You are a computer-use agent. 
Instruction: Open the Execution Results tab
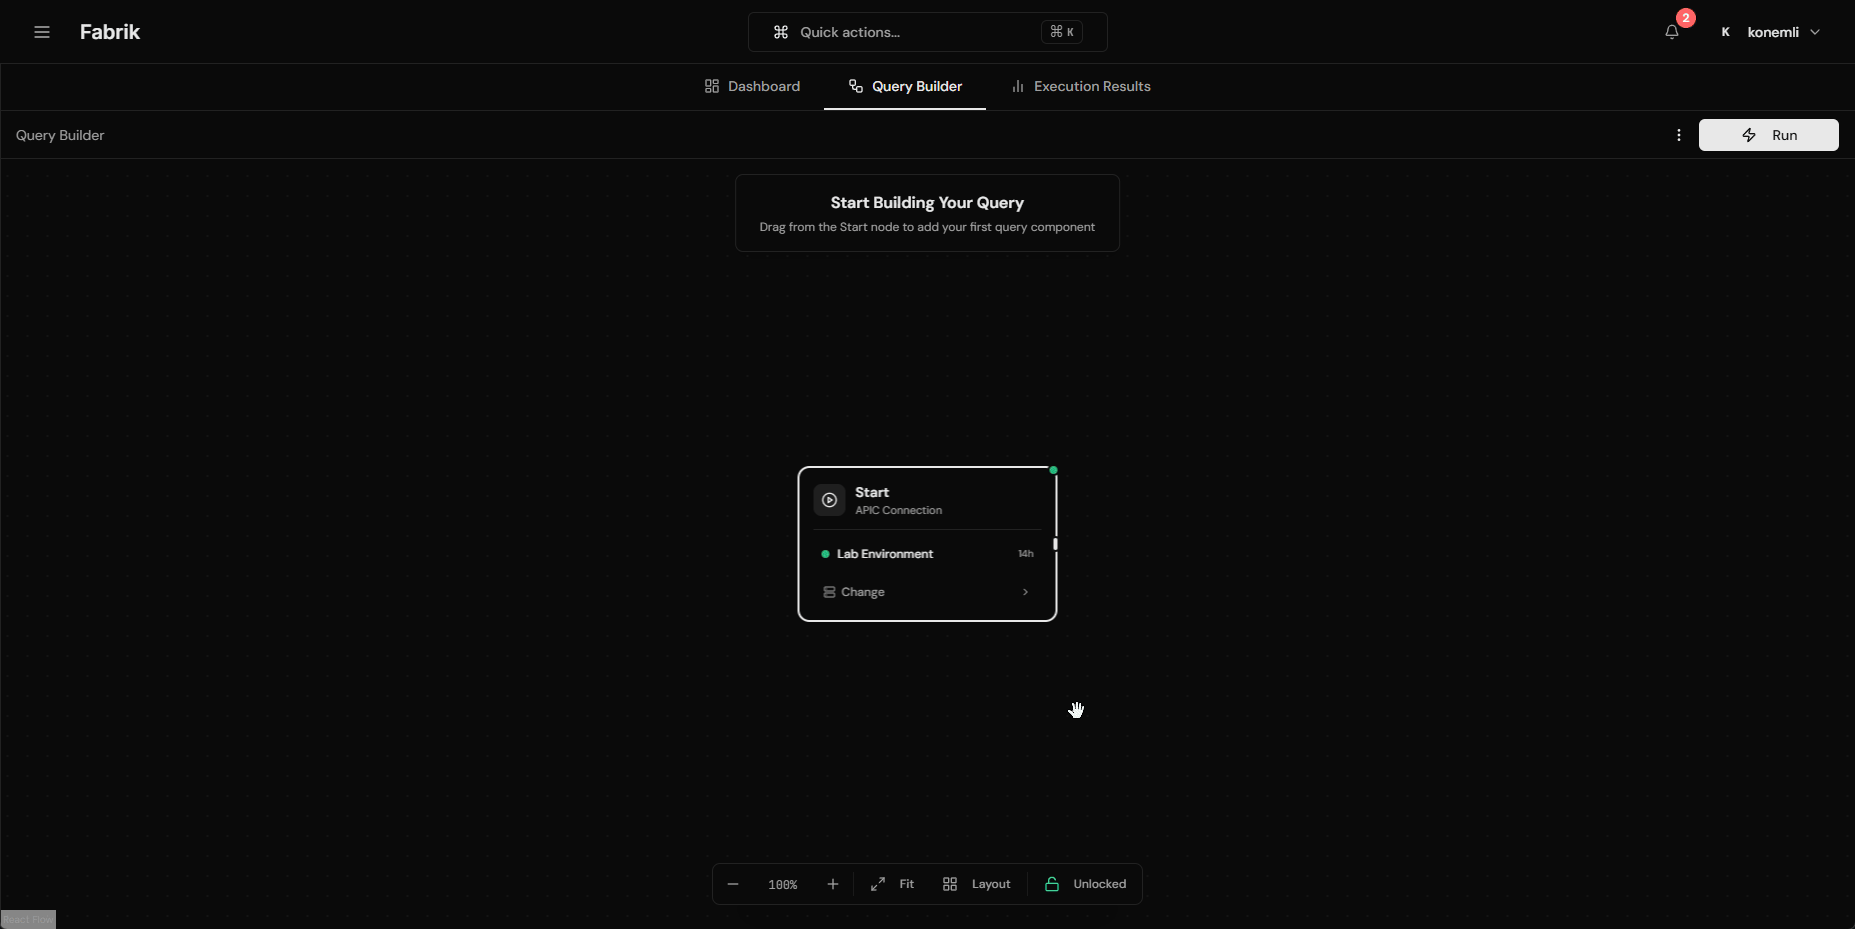(1081, 86)
